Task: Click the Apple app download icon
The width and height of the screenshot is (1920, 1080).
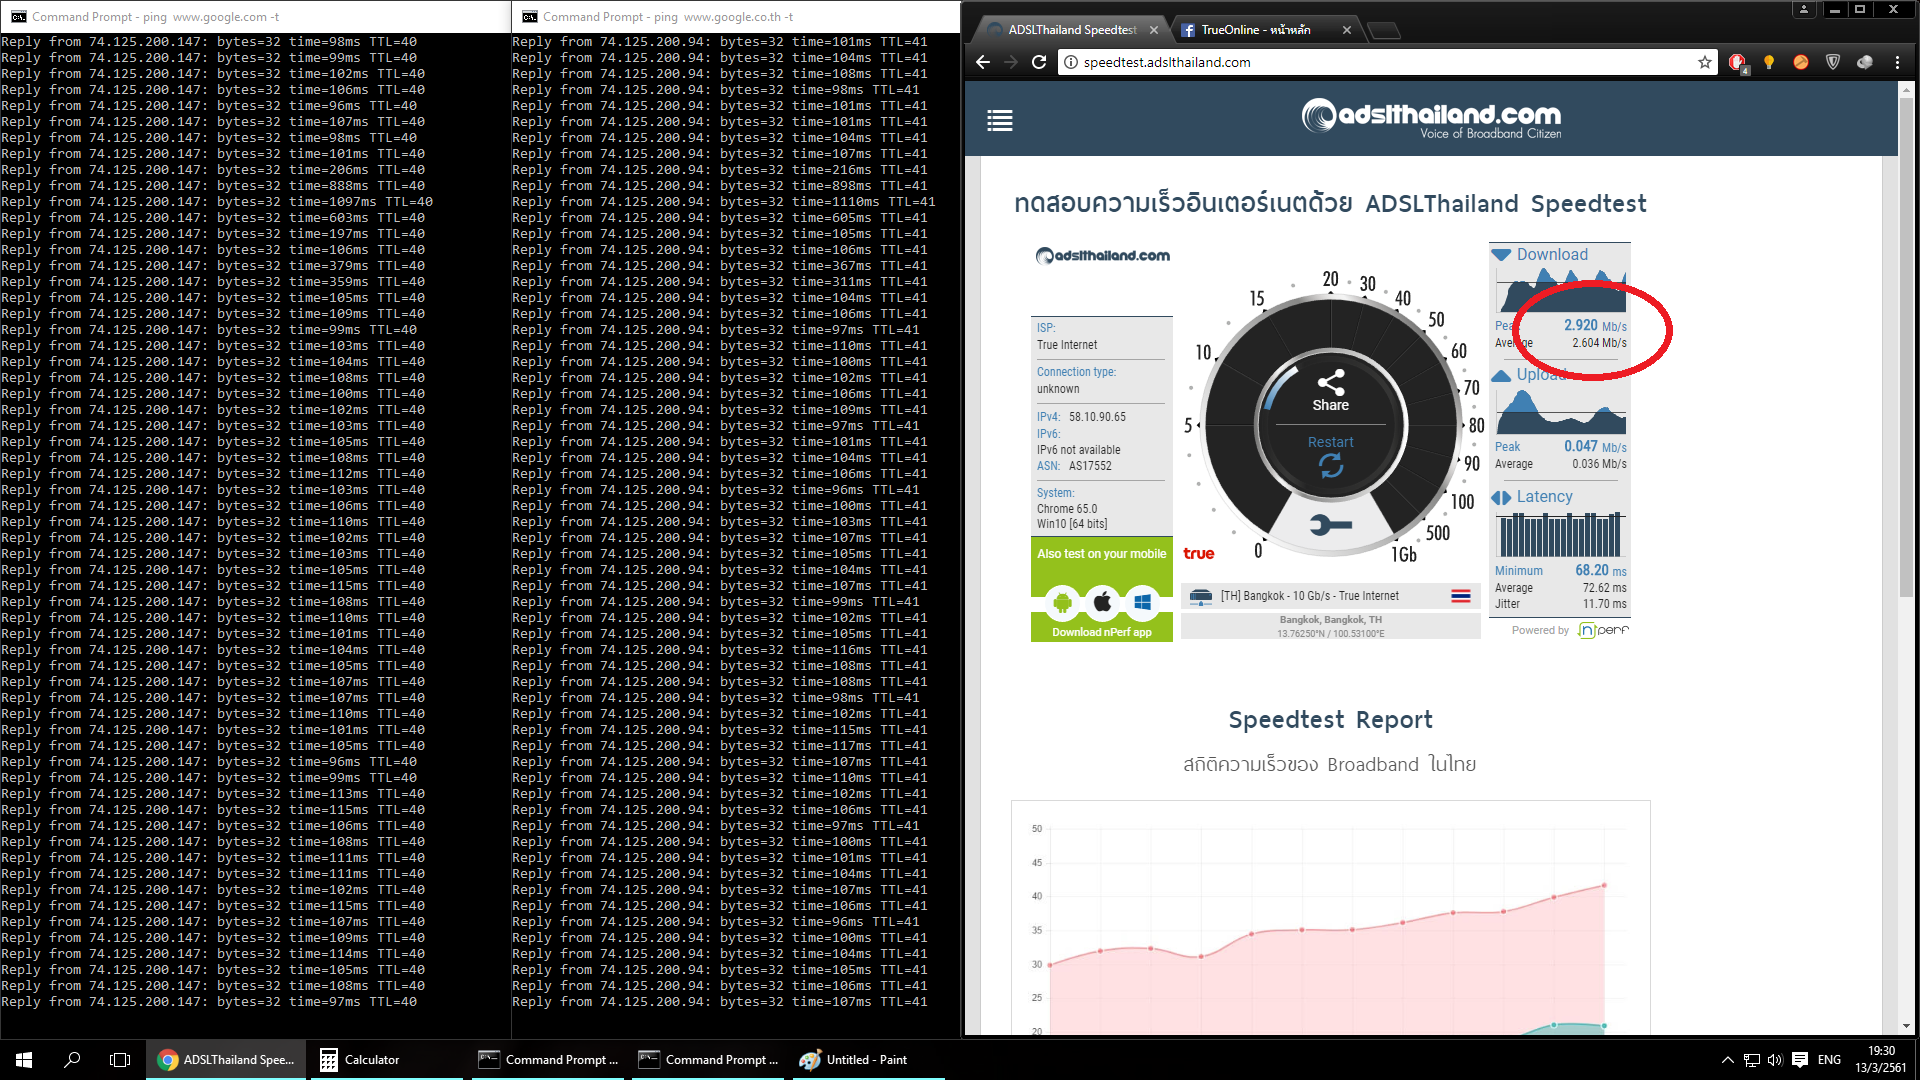Action: point(1102,602)
